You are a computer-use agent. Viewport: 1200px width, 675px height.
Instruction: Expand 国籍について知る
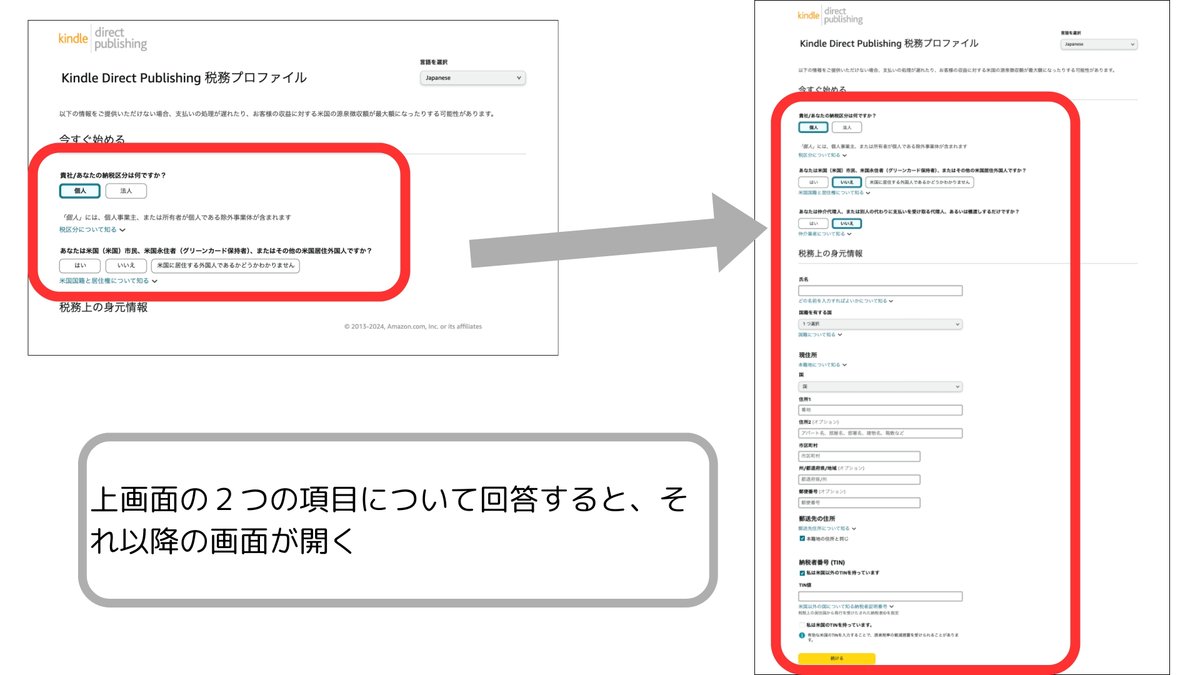pos(822,335)
